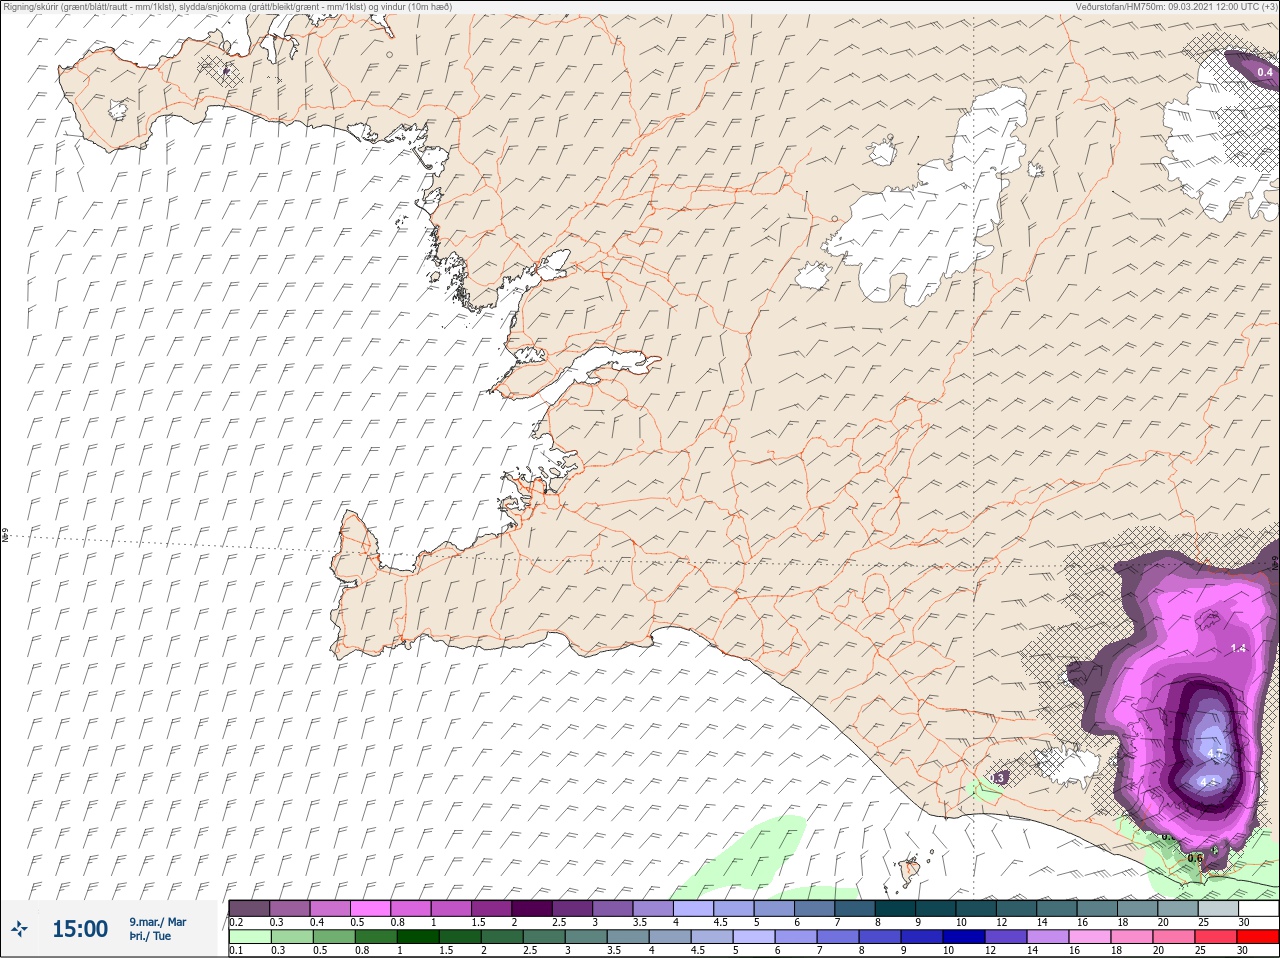
Task: Click top legend swatch between 4 and 4.5
Action: coord(694,908)
